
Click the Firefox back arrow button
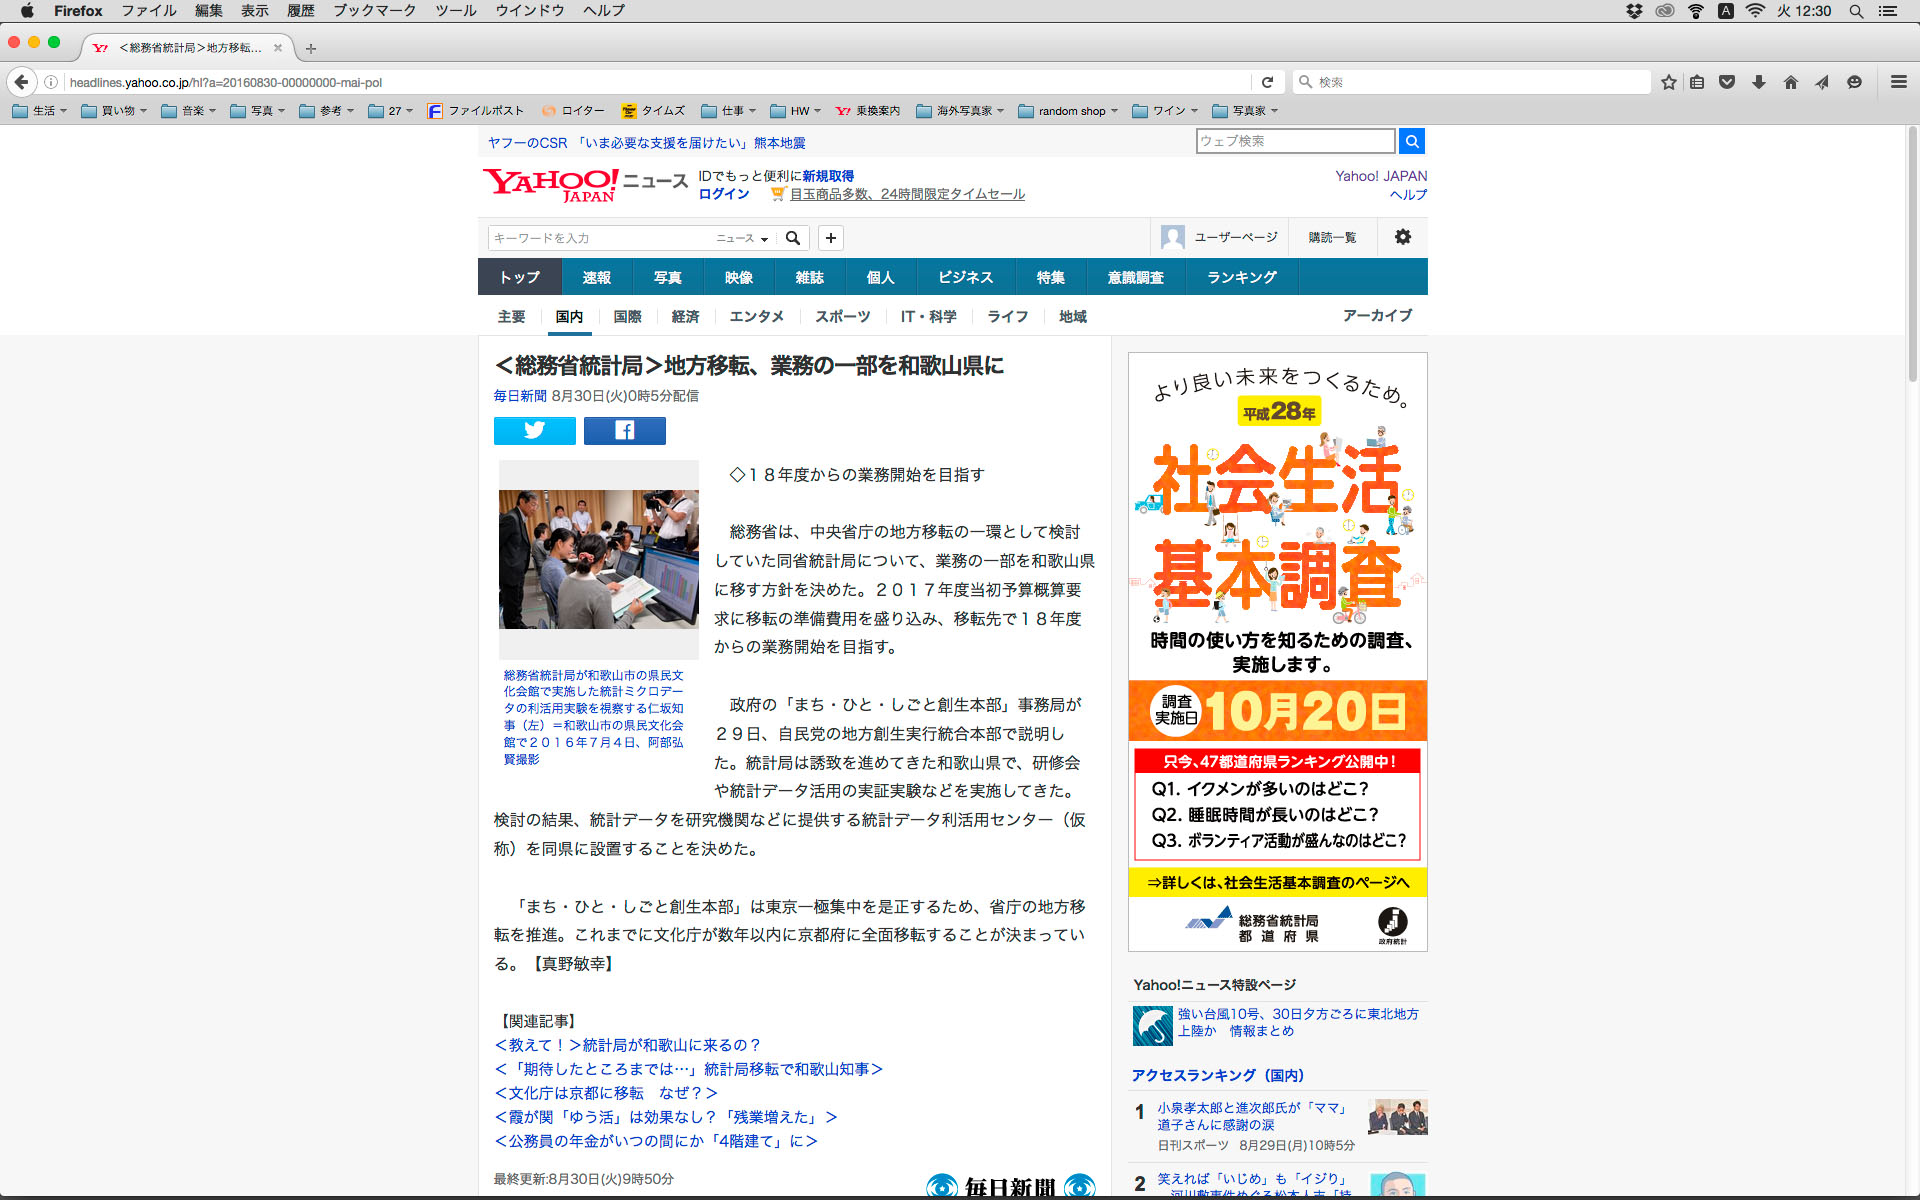tap(21, 82)
